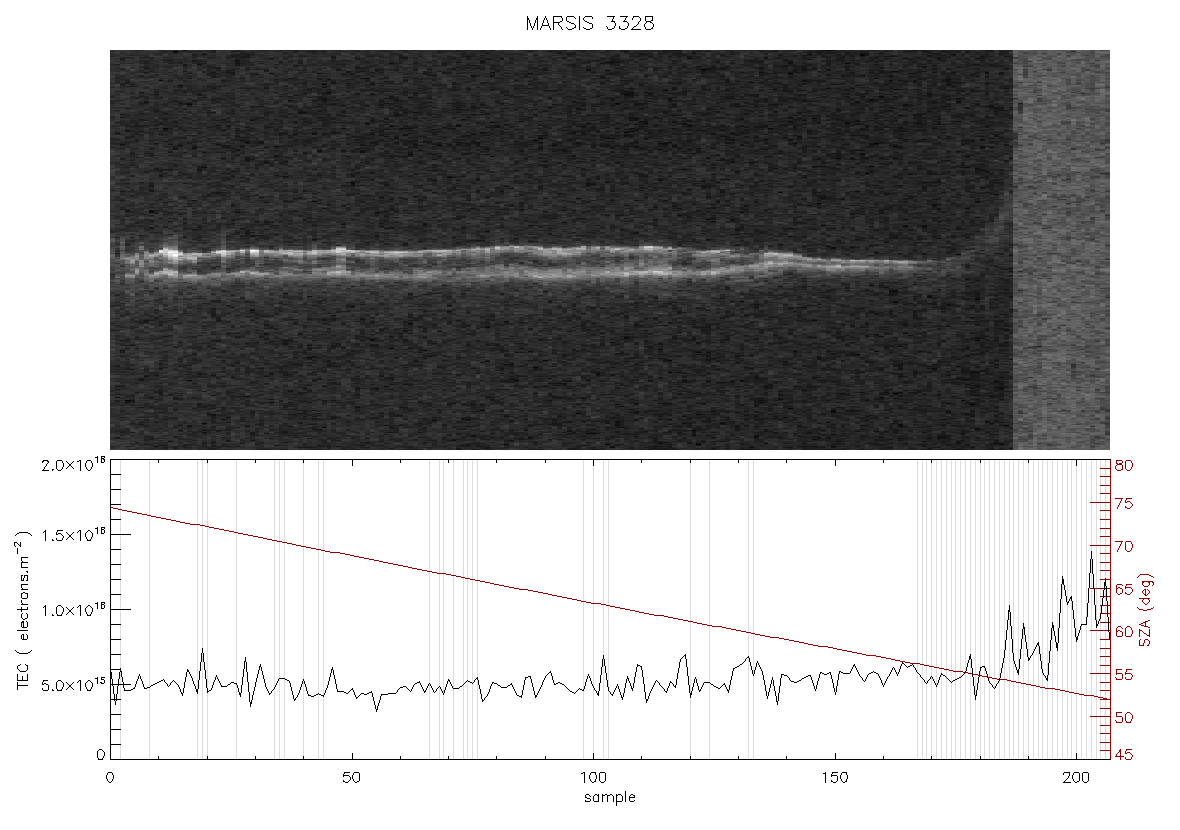Click the 5.0×10¹⁵ TEC tick label
This screenshot has width=1180, height=830.
click(73, 685)
